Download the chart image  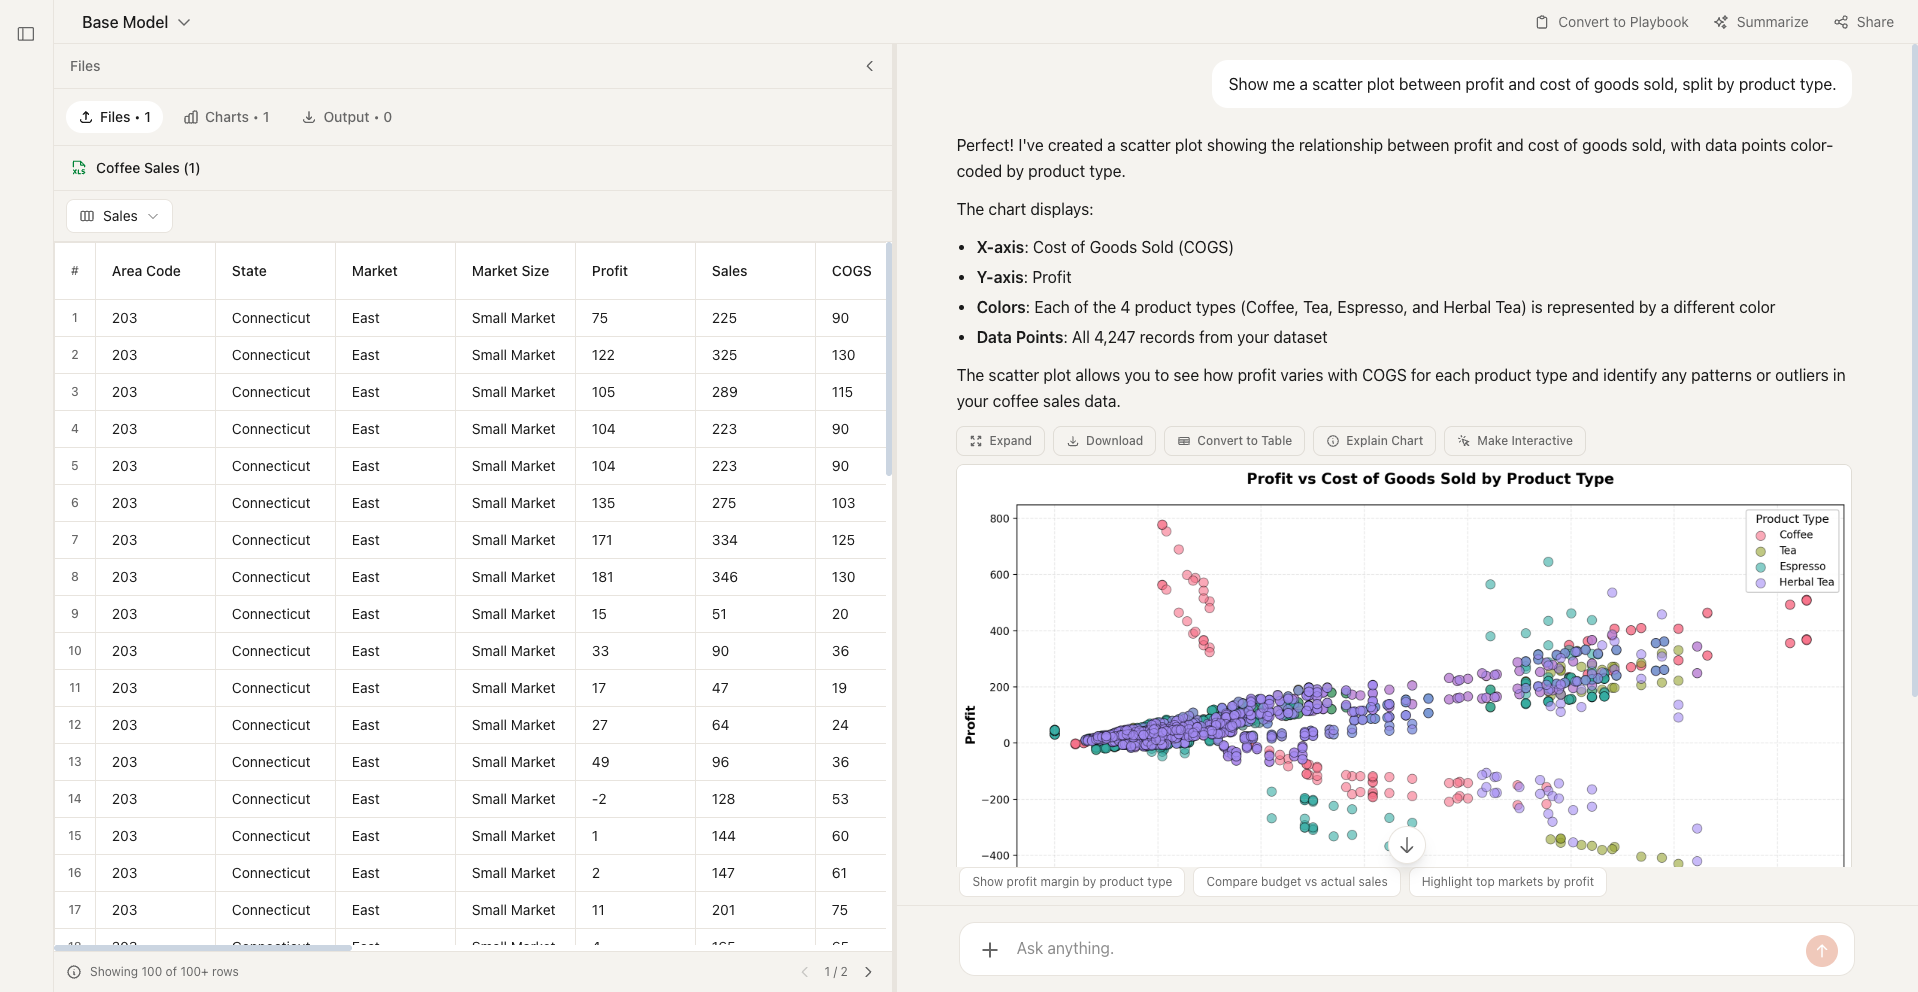[1103, 440]
